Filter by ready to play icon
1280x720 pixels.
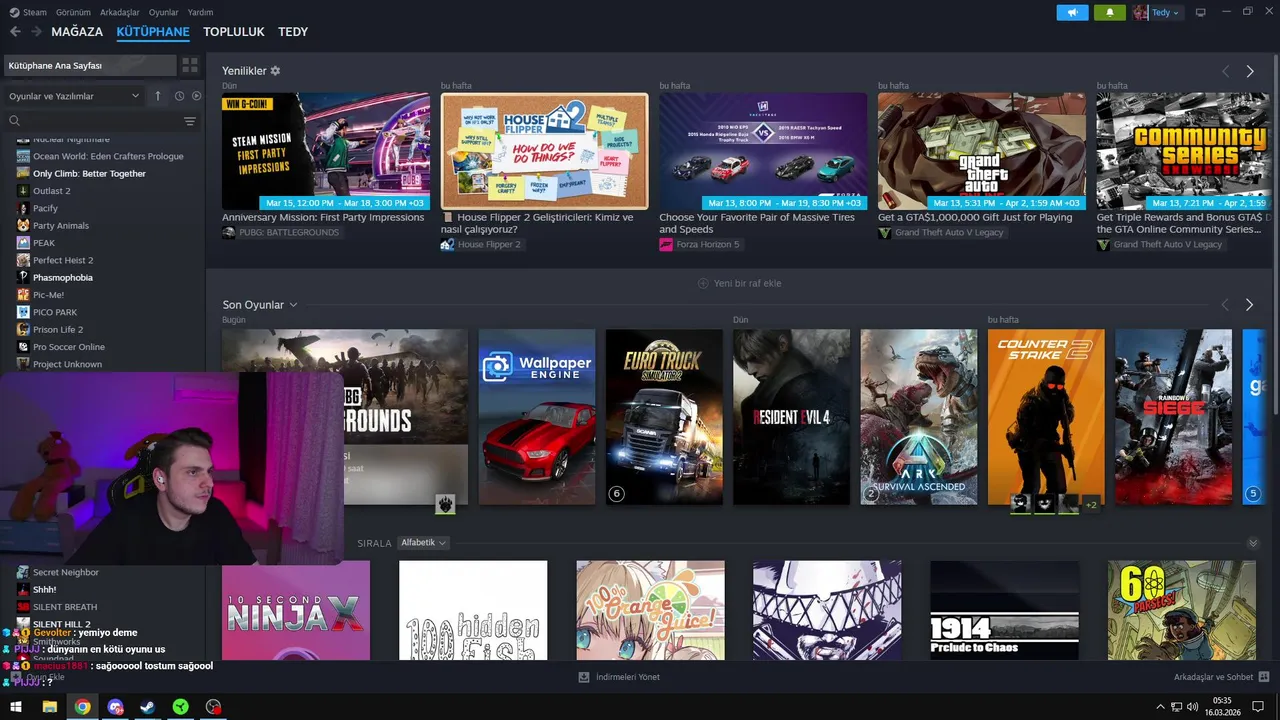pos(196,96)
